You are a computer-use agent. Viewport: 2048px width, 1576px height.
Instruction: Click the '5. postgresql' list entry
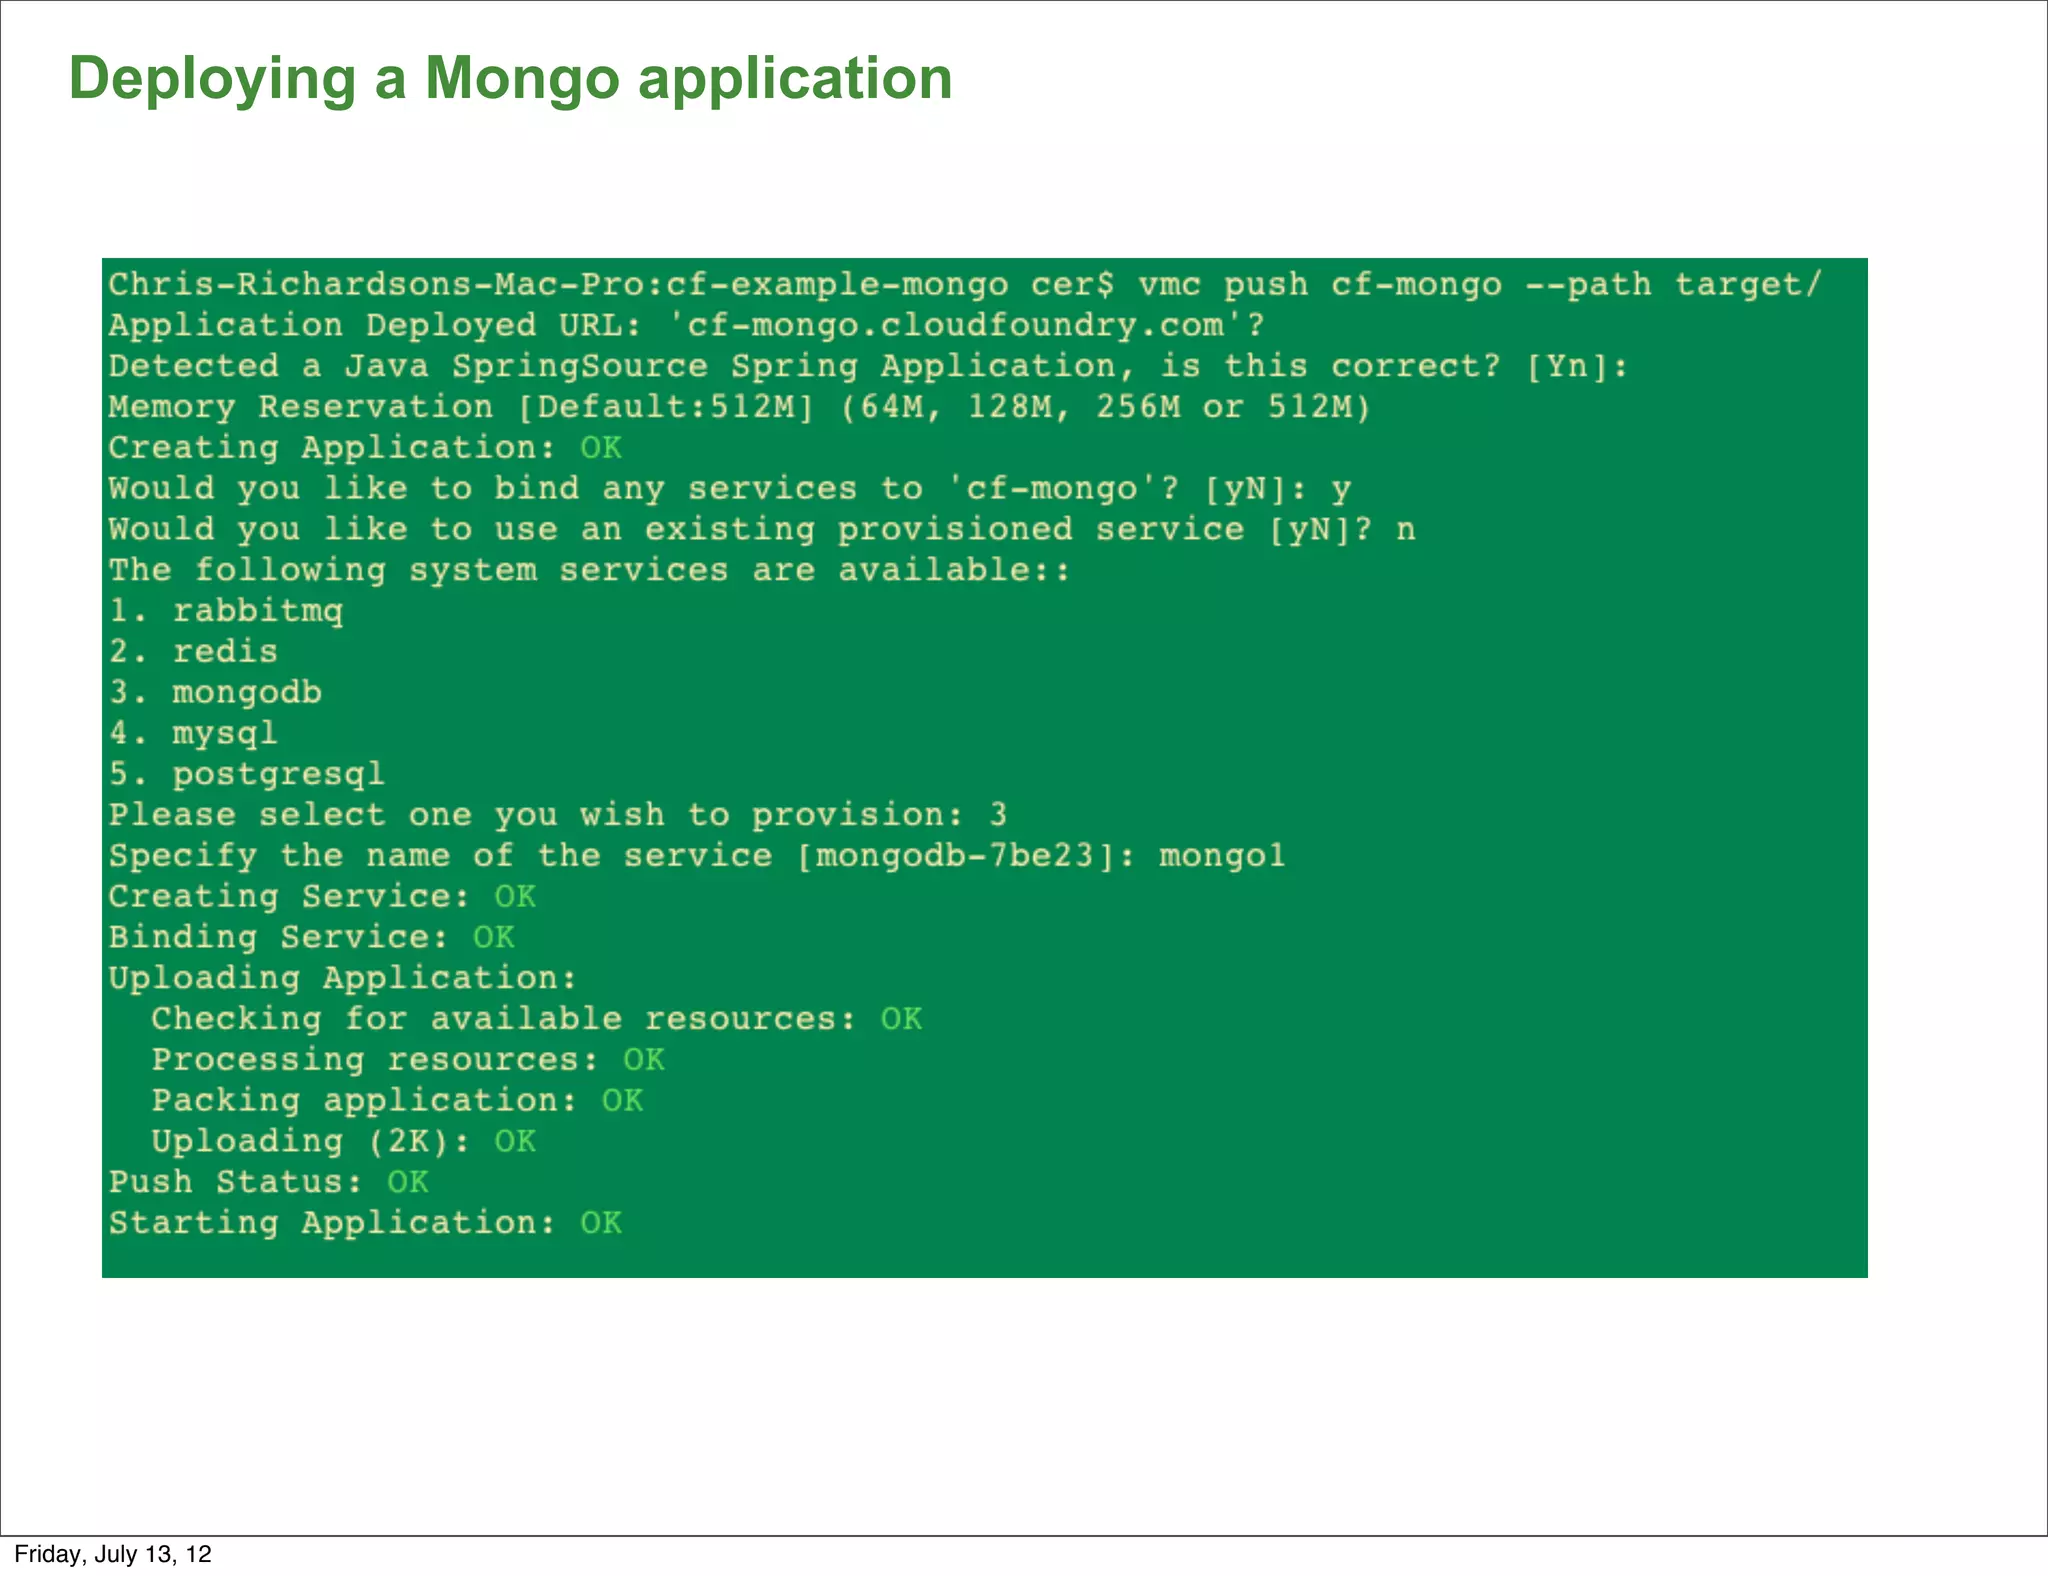[x=247, y=775]
